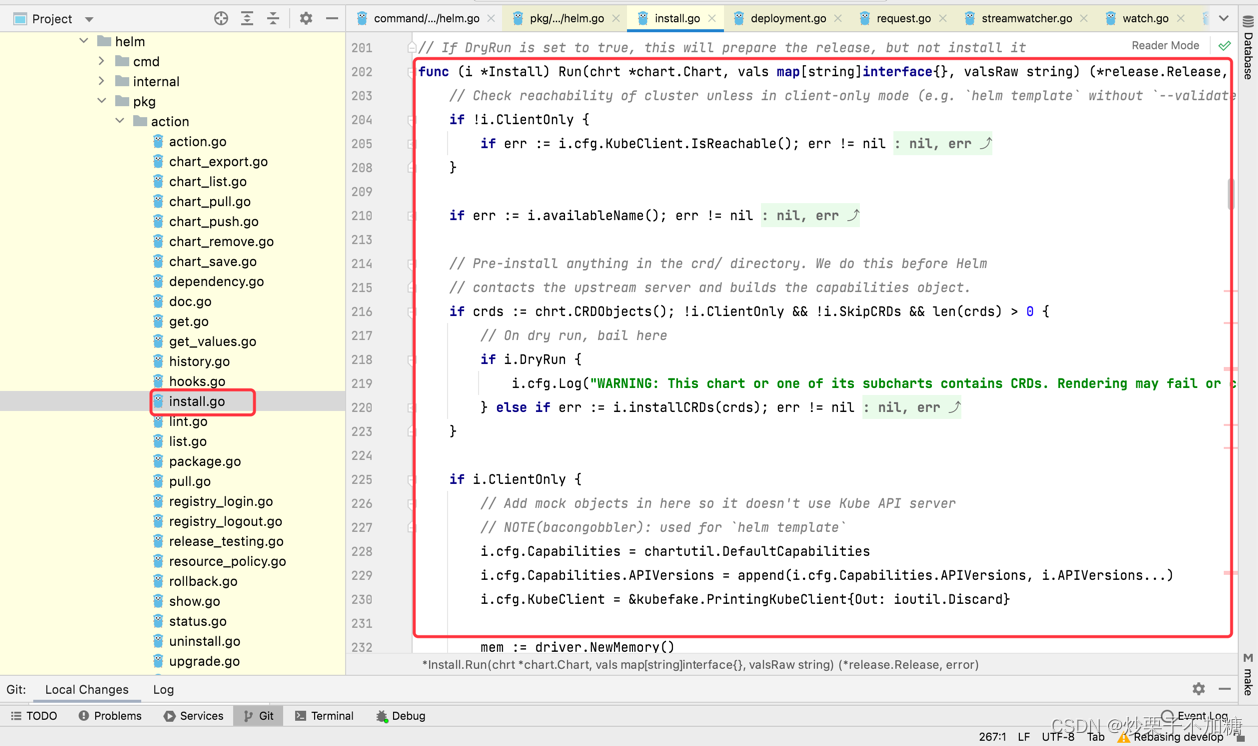Open Git panel settings gear
The image size is (1258, 746).
click(1198, 689)
